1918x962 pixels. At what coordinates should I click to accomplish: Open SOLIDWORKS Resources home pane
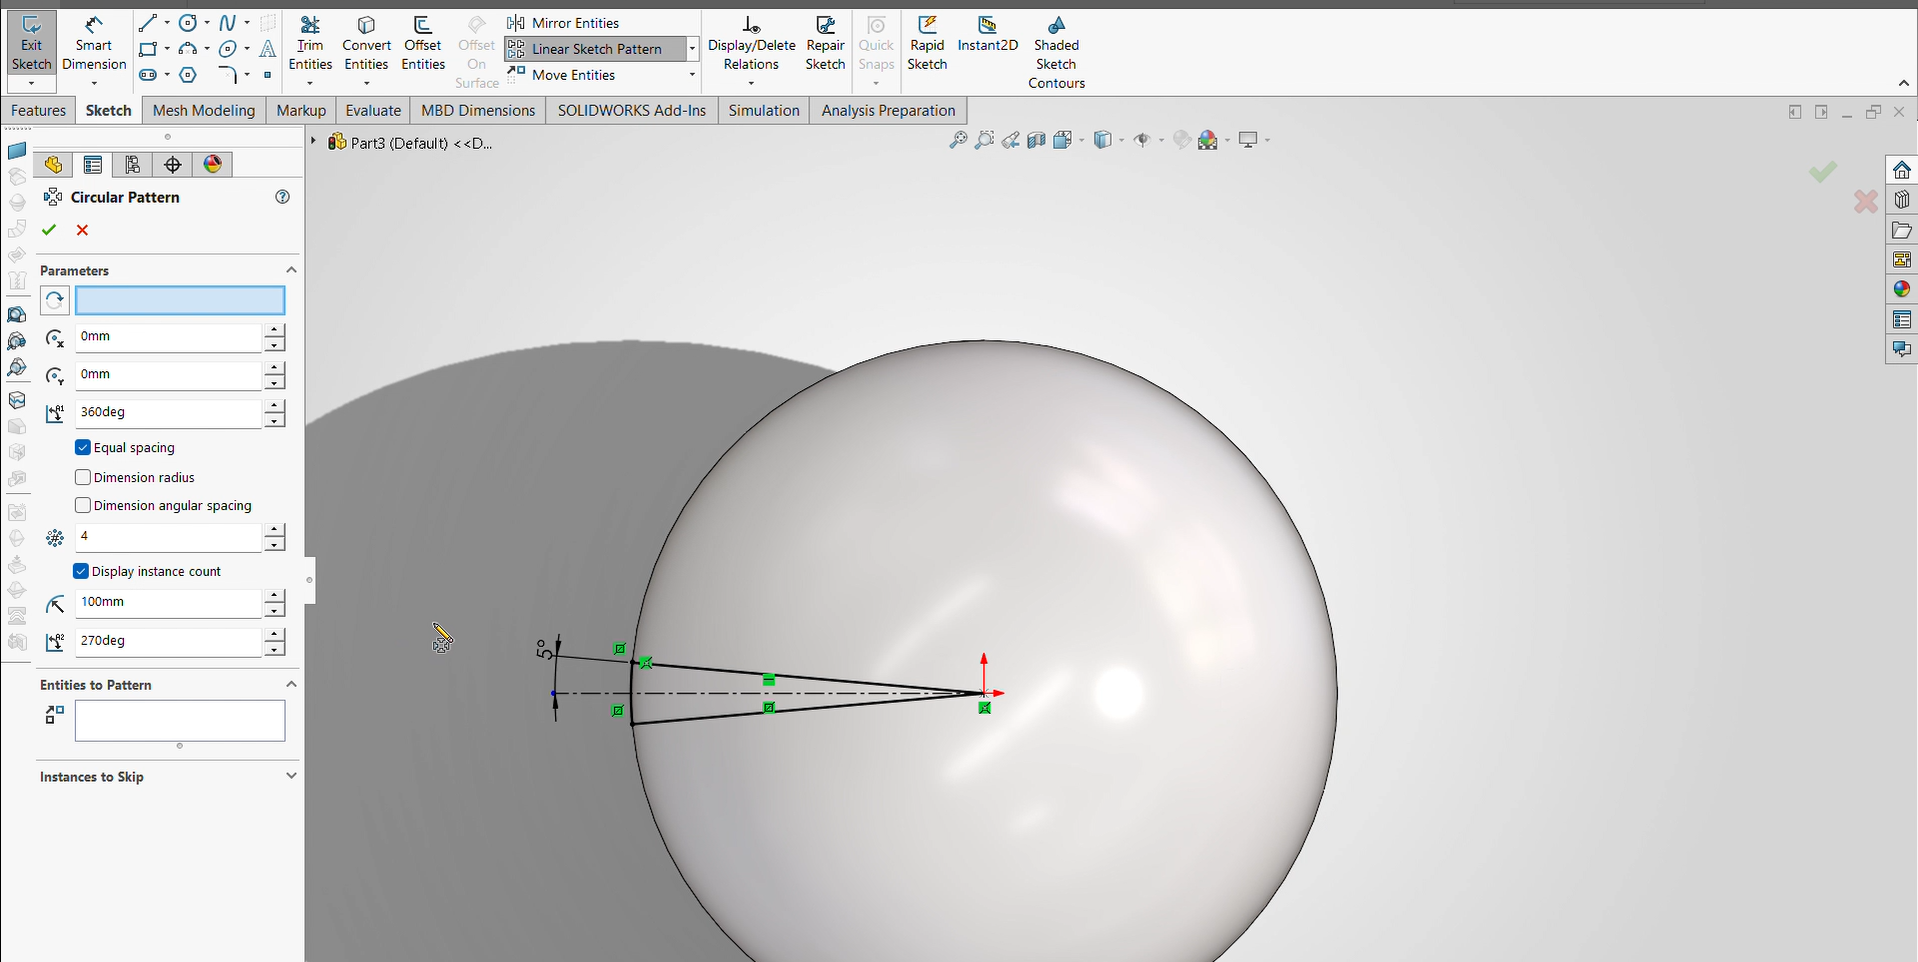click(1902, 169)
